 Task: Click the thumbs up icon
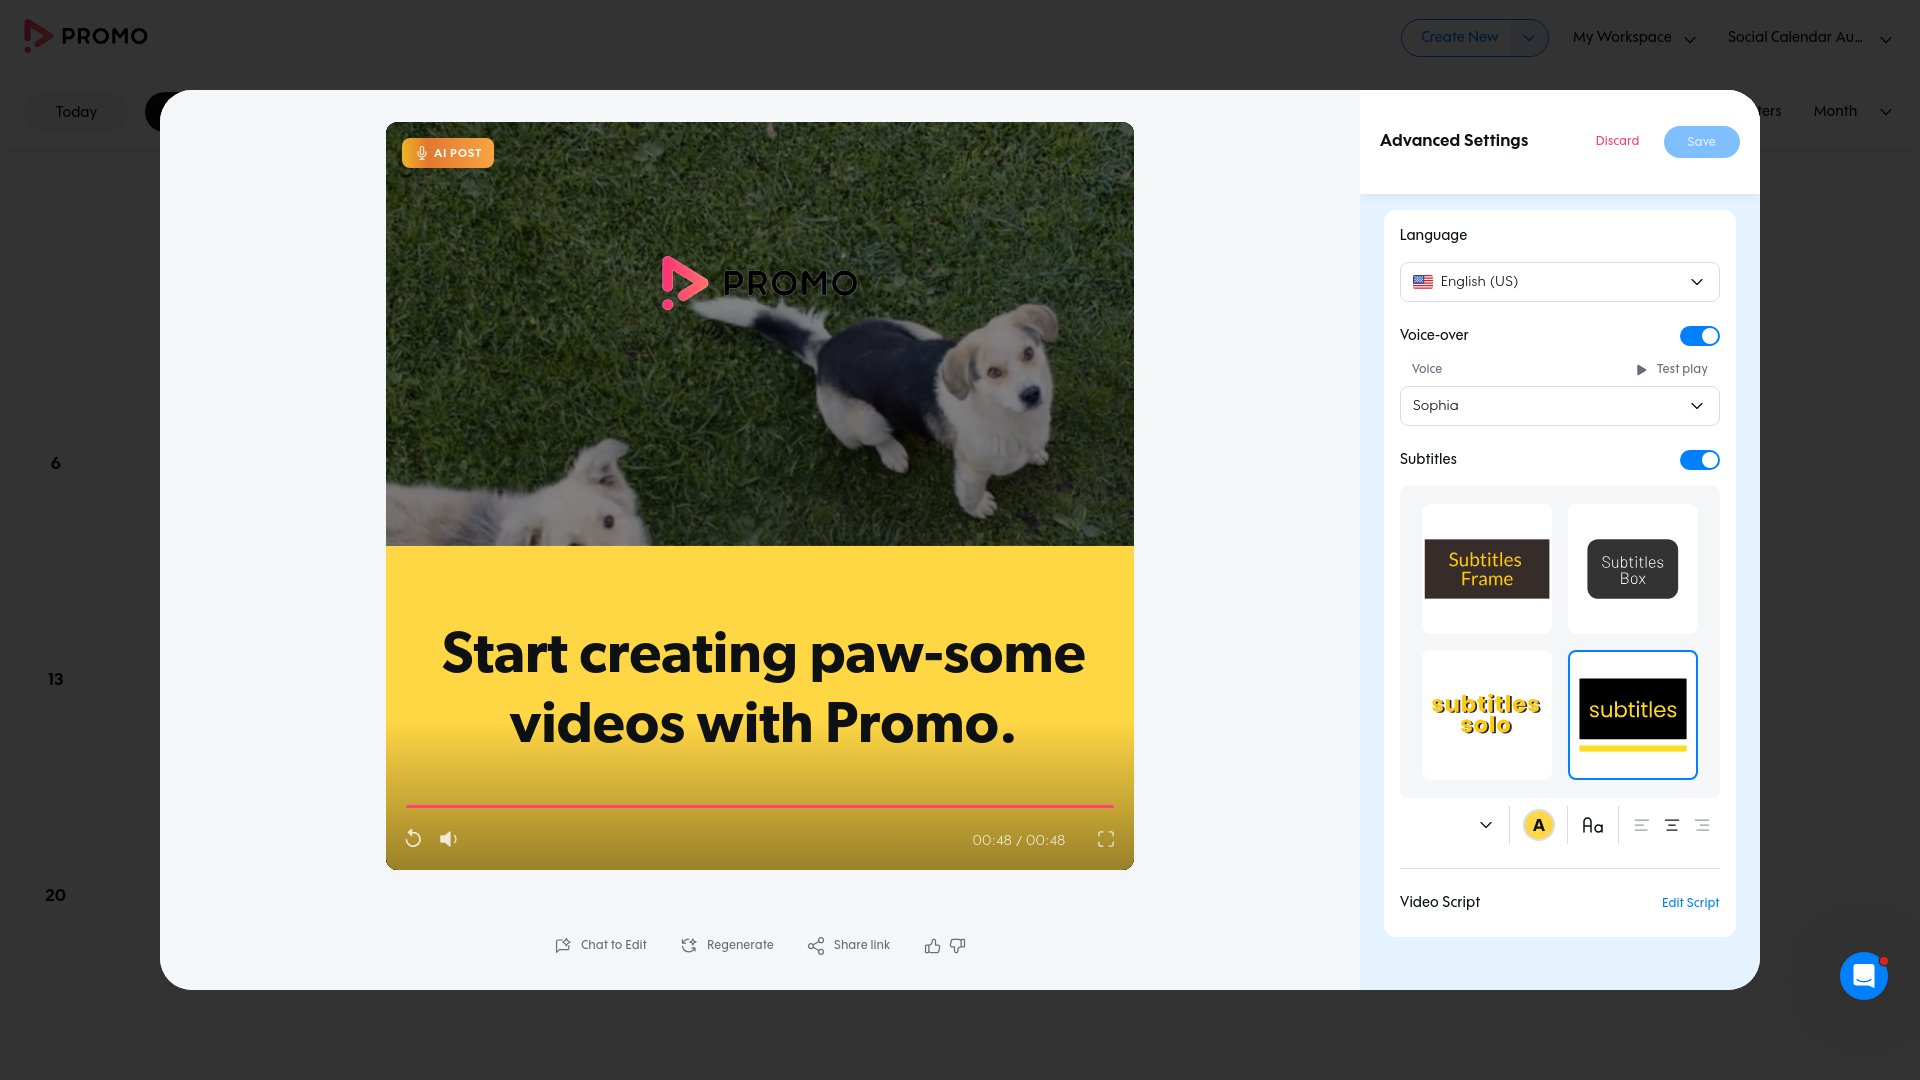pos(932,946)
